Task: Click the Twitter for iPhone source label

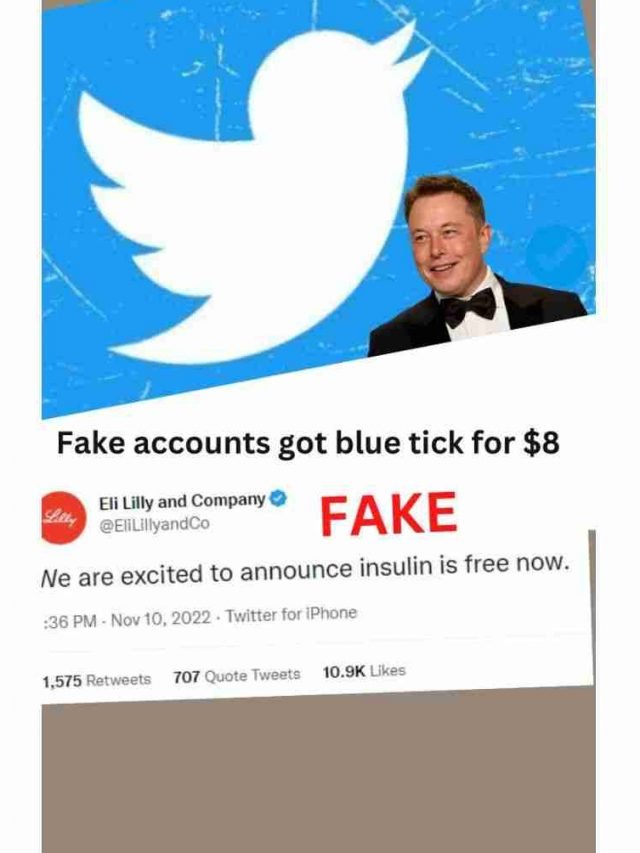Action: 291,615
